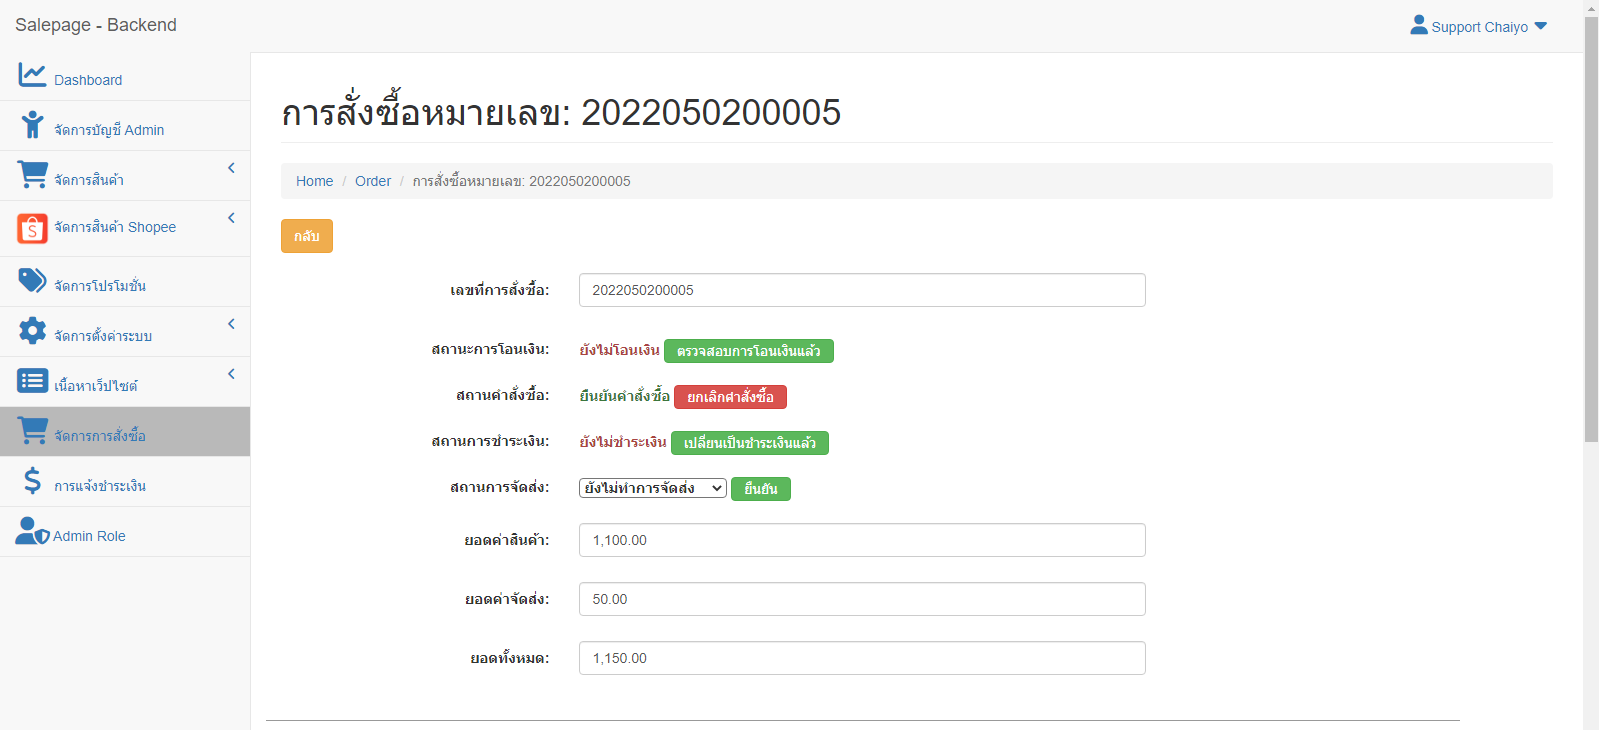Image resolution: width=1599 pixels, height=730 pixels.
Task: Open the Support Chaiyo user menu
Action: 1478,26
